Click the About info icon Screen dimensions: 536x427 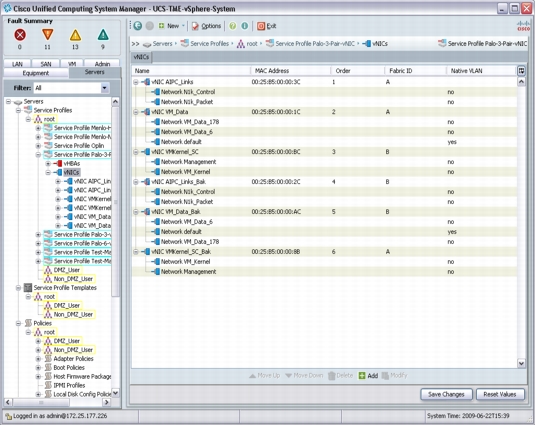[x=245, y=26]
